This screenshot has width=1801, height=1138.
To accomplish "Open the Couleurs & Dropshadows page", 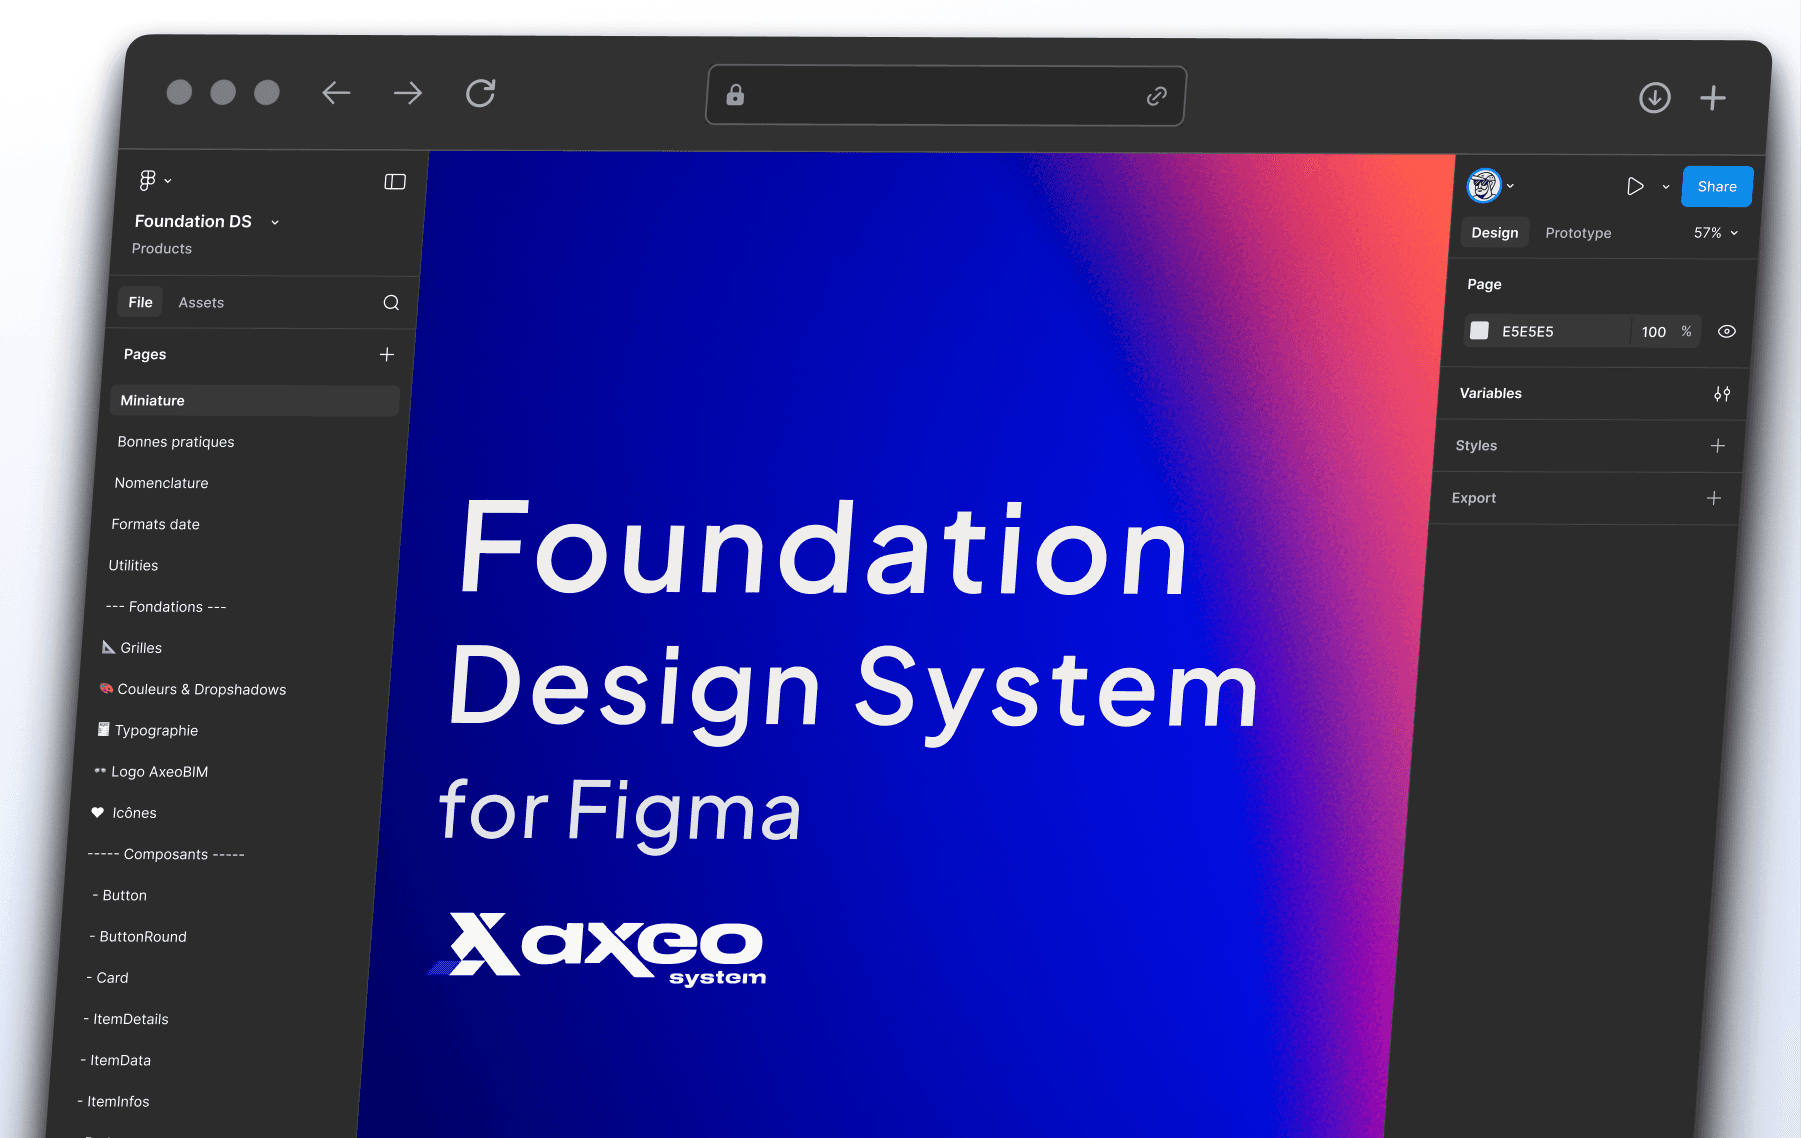I will [x=193, y=690].
